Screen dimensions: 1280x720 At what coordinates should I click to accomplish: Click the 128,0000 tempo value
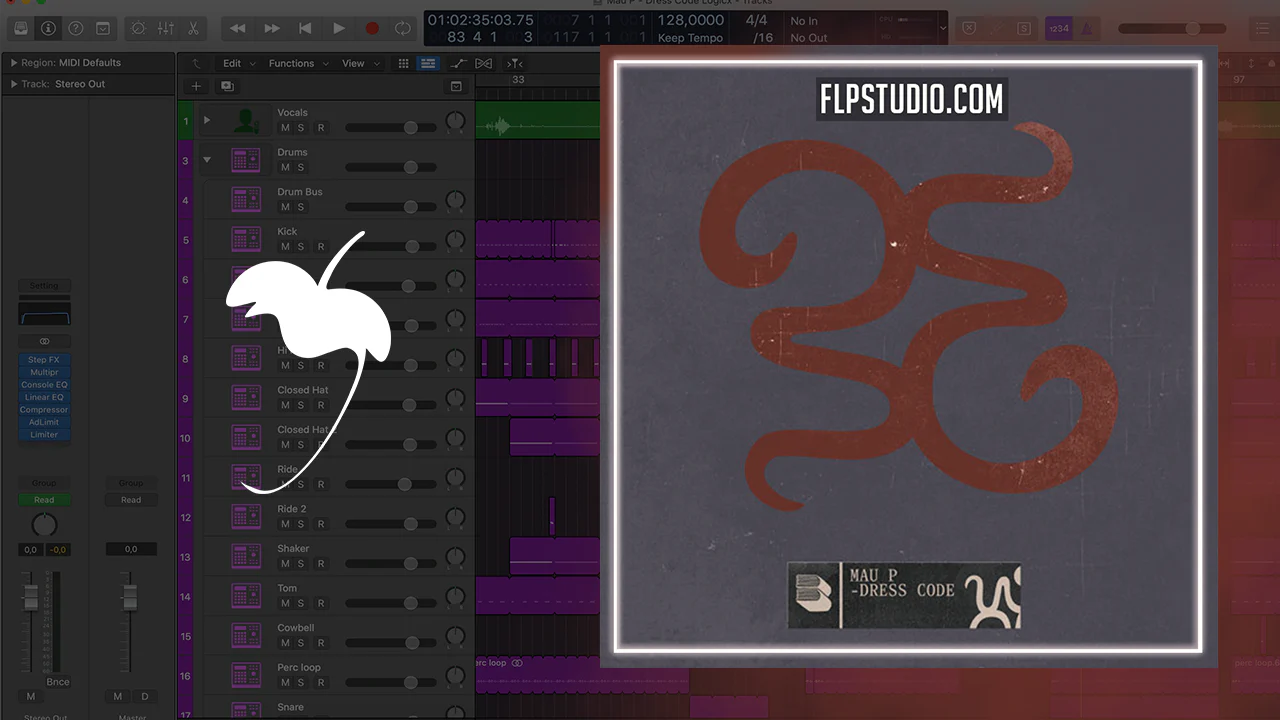[x=691, y=20]
